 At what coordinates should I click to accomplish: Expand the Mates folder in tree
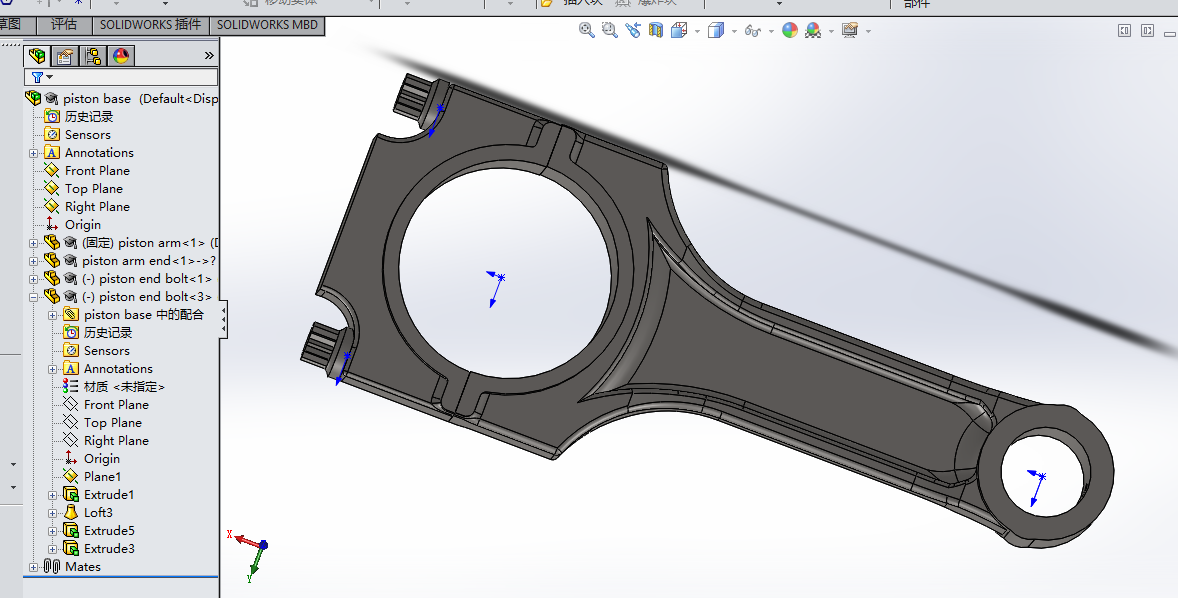[x=33, y=567]
